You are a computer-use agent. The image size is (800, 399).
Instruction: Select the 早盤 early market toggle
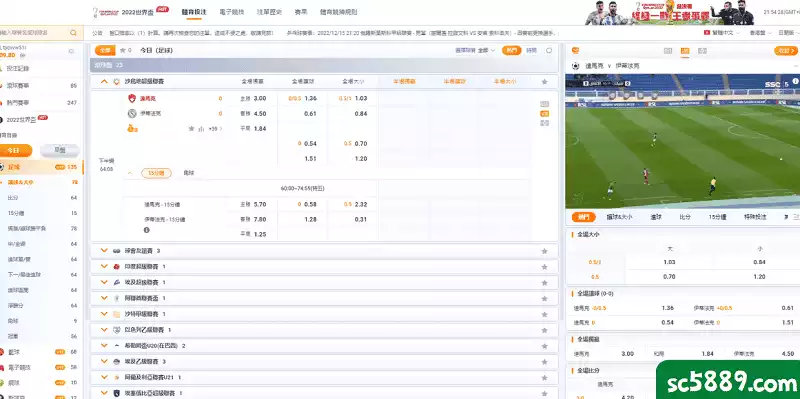60,151
